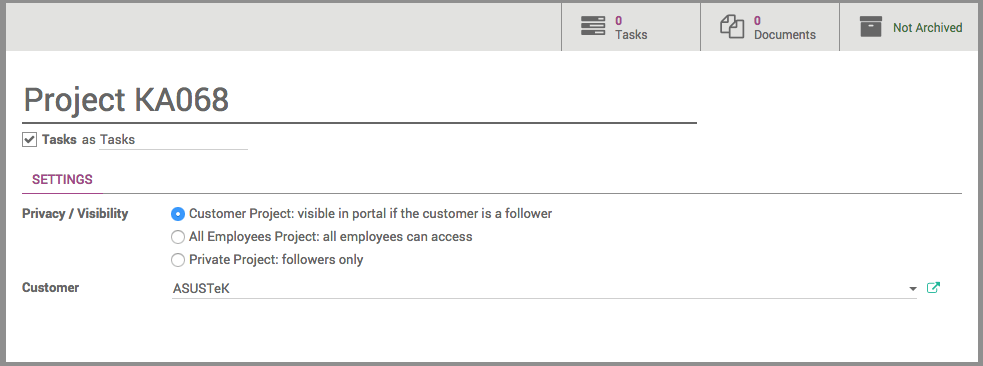The width and height of the screenshot is (983, 366).
Task: Expand the Customer dropdown arrow
Action: (x=912, y=289)
